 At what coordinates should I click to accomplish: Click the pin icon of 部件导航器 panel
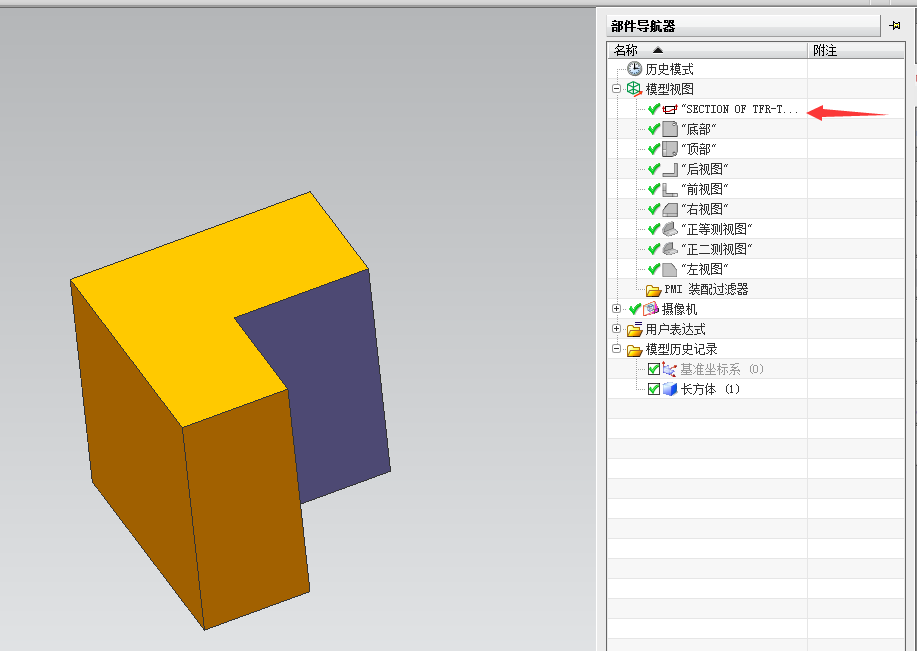895,26
